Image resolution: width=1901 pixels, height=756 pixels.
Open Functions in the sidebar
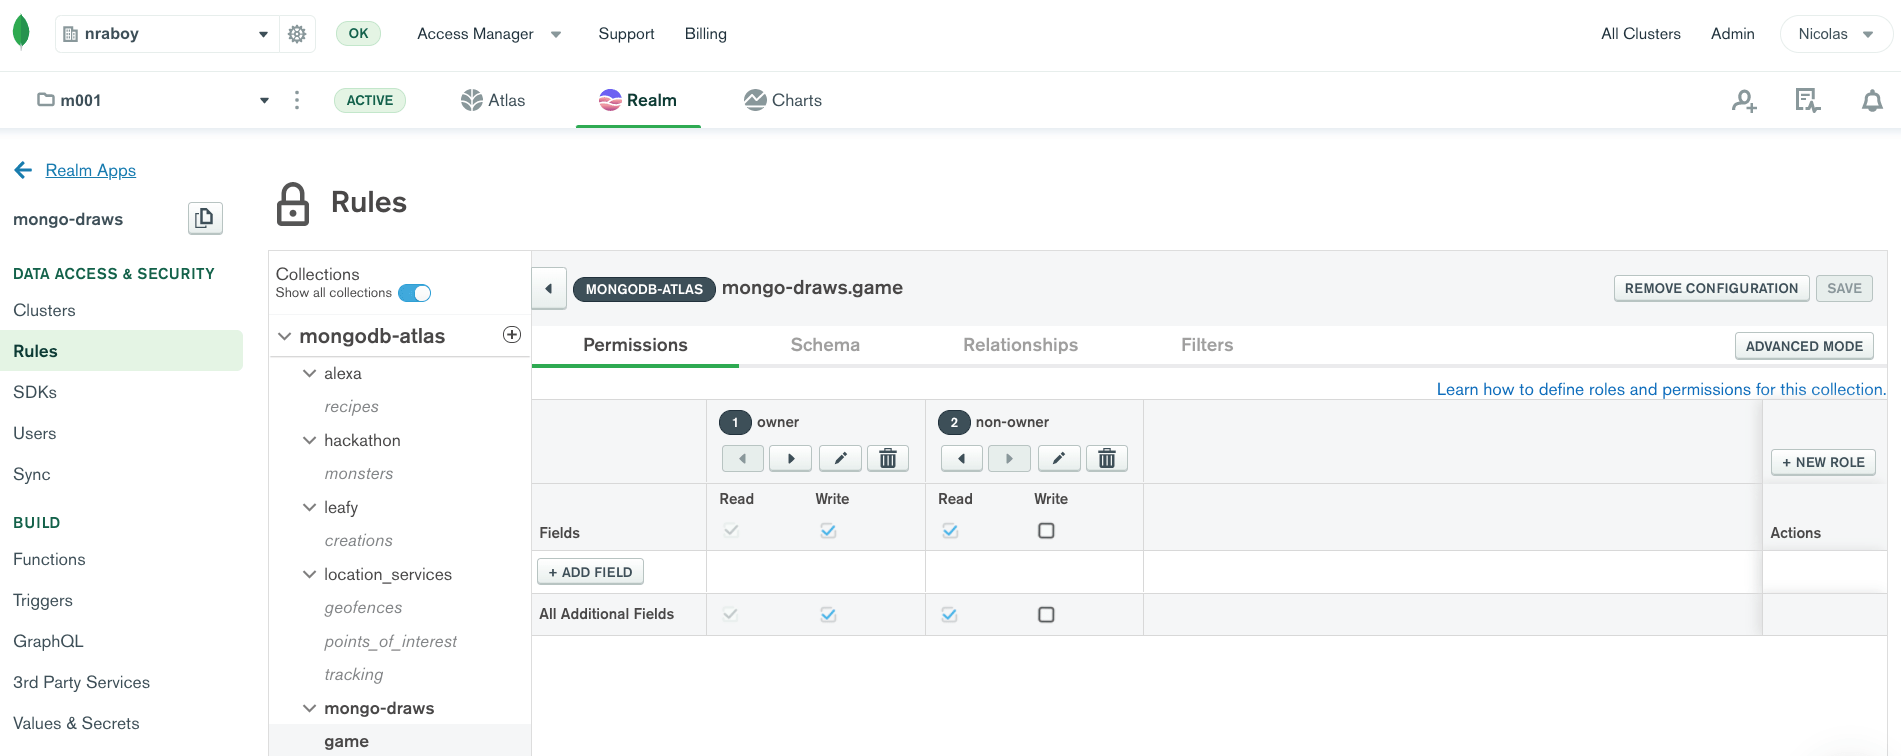point(49,559)
